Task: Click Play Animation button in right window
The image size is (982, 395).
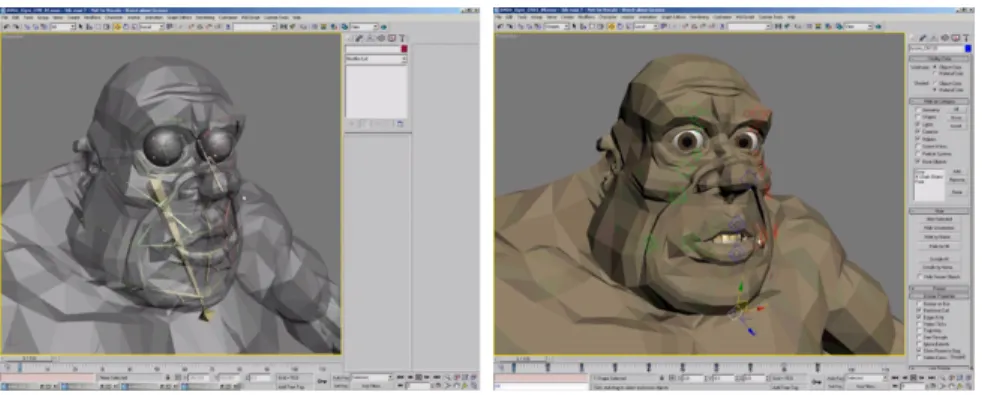Action: pyautogui.click(x=913, y=378)
